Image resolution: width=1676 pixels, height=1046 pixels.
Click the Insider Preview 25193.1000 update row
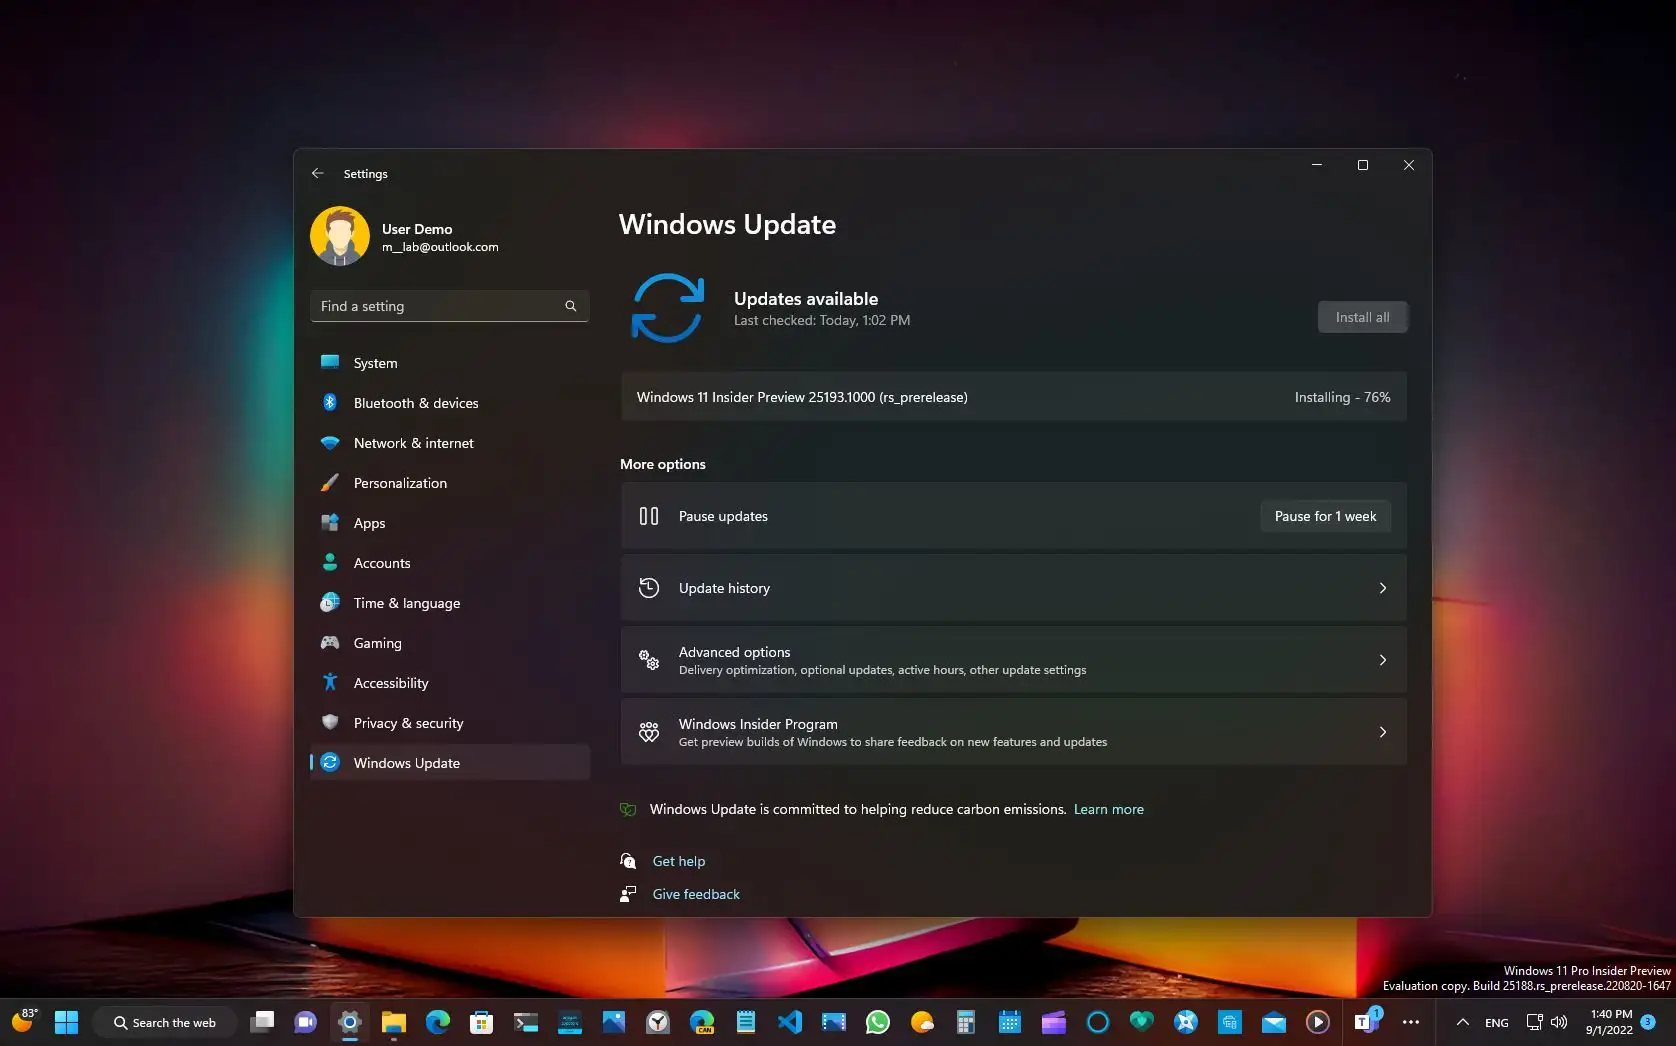(1013, 397)
